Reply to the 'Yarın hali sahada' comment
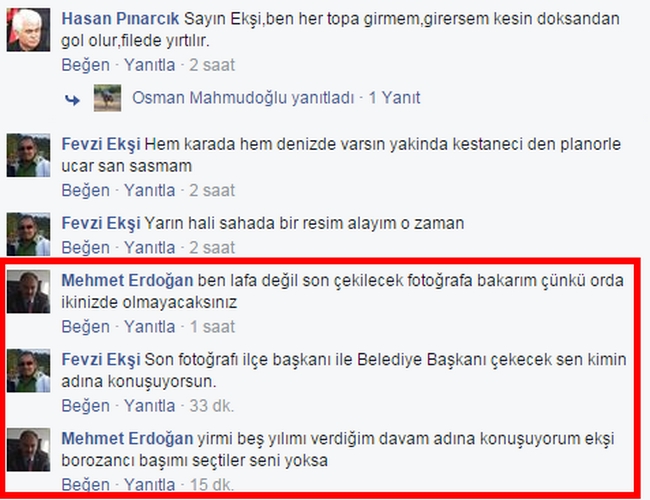650x500 pixels. pos(150,248)
